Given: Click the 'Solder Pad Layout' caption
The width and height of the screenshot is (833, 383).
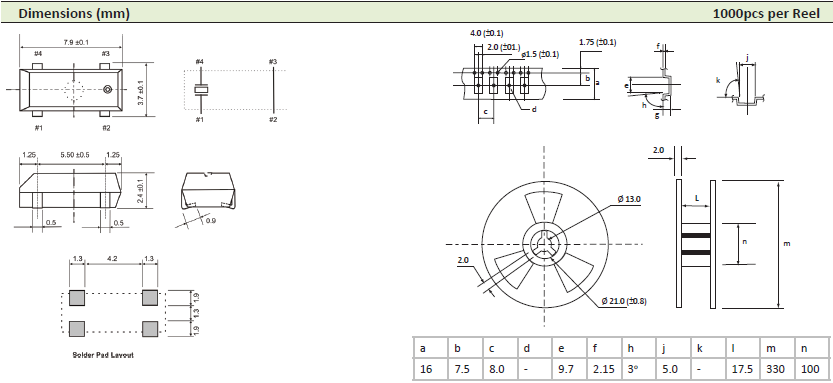Looking at the screenshot, I should pyautogui.click(x=103, y=354).
